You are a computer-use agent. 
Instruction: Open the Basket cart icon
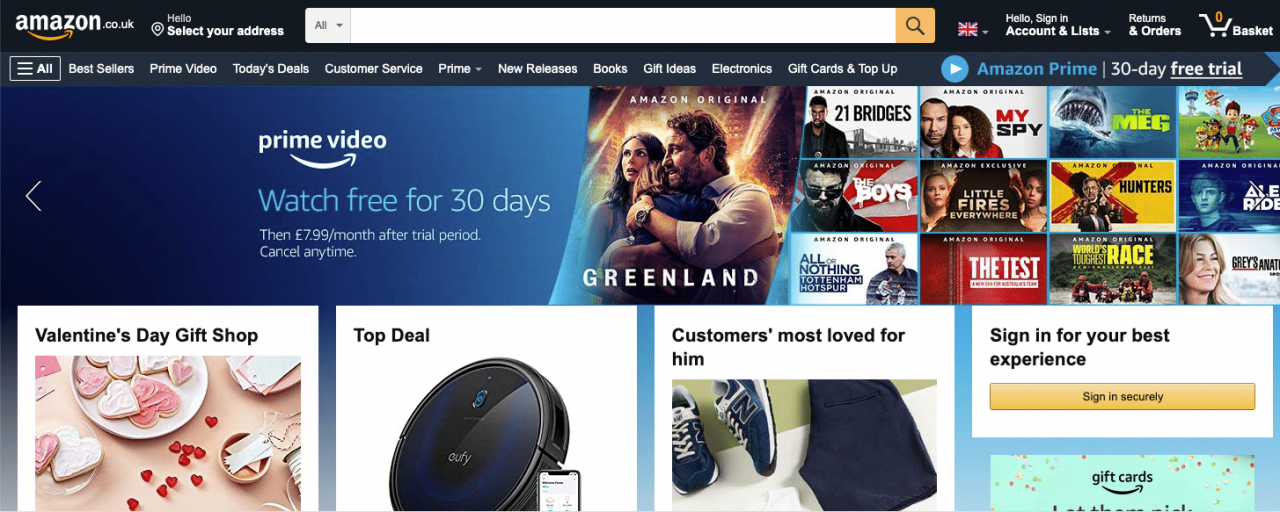click(1236, 25)
